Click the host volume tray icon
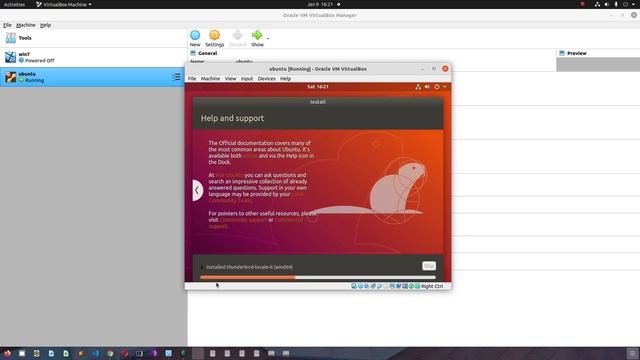640x360 pixels. click(607, 4)
